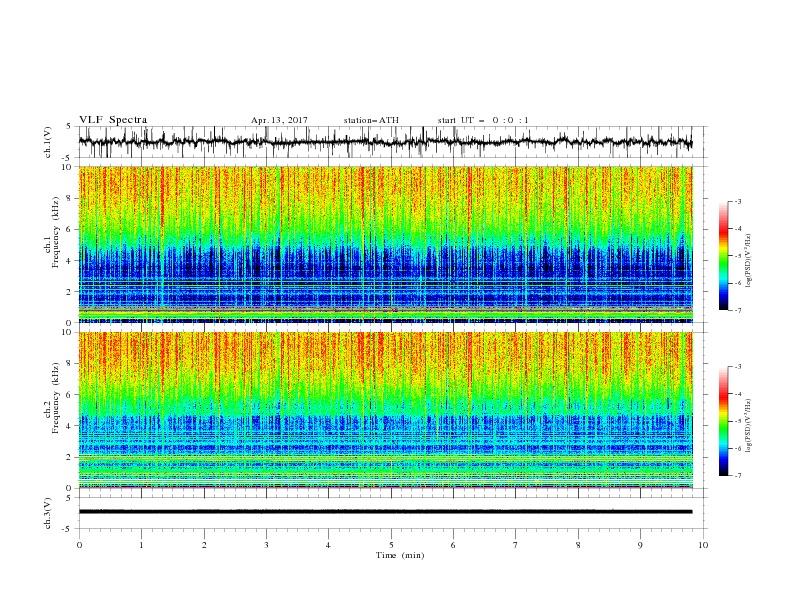This screenshot has width=792, height=612.
Task: Click the "-7" tick on ch.1 colorbar
Action: [737, 310]
